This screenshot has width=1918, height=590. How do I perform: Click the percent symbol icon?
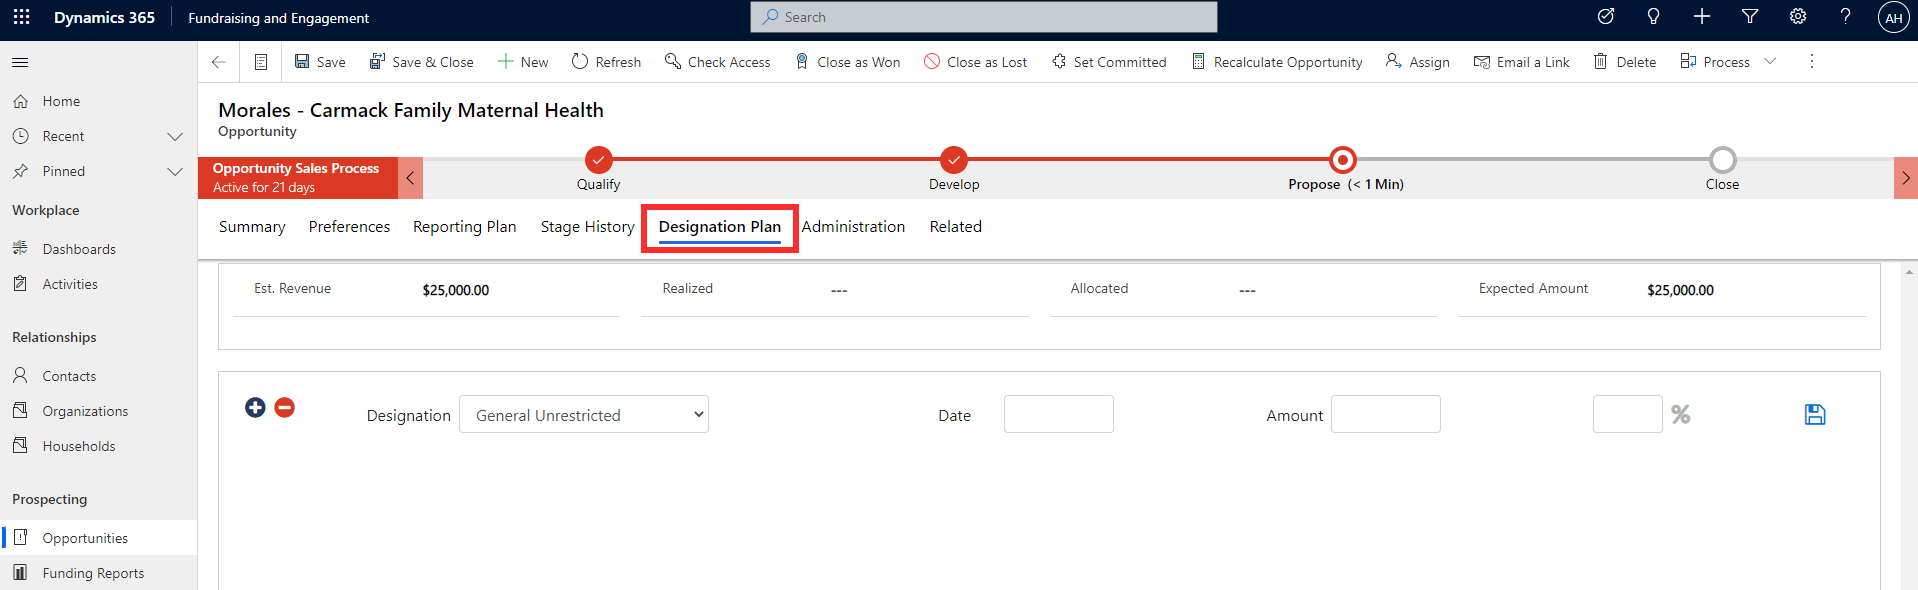[1680, 414]
